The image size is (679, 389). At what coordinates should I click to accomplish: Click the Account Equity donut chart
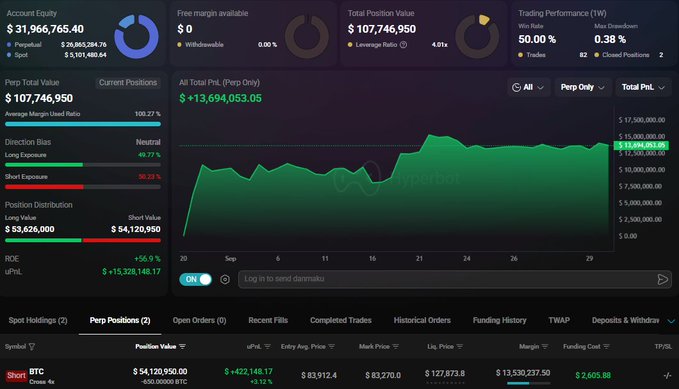(136, 37)
